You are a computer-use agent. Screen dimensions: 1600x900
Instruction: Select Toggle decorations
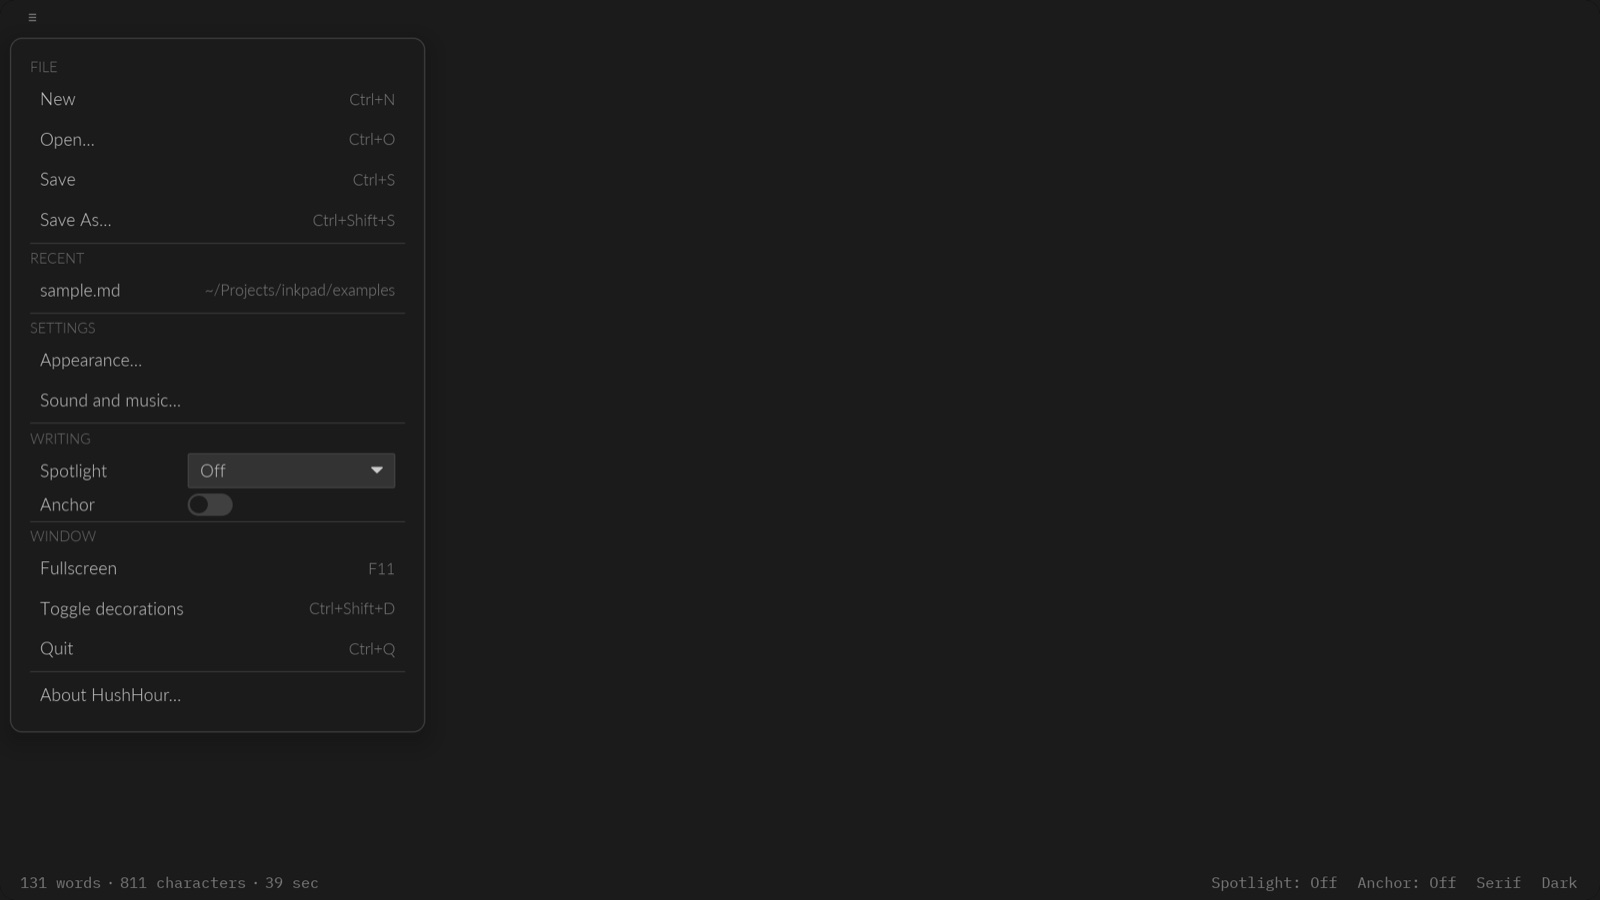[x=217, y=608]
